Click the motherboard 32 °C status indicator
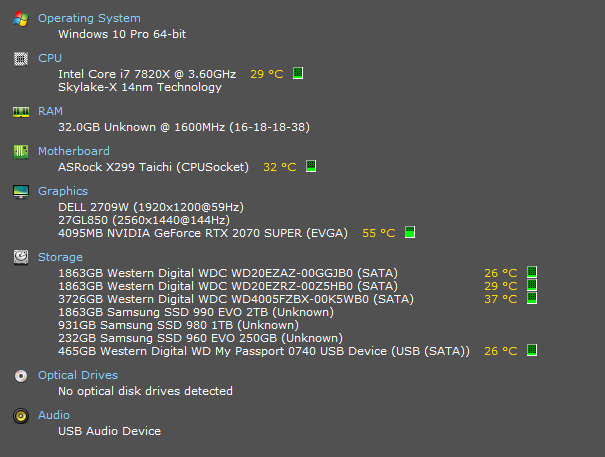The image size is (605, 457). pyautogui.click(x=311, y=166)
